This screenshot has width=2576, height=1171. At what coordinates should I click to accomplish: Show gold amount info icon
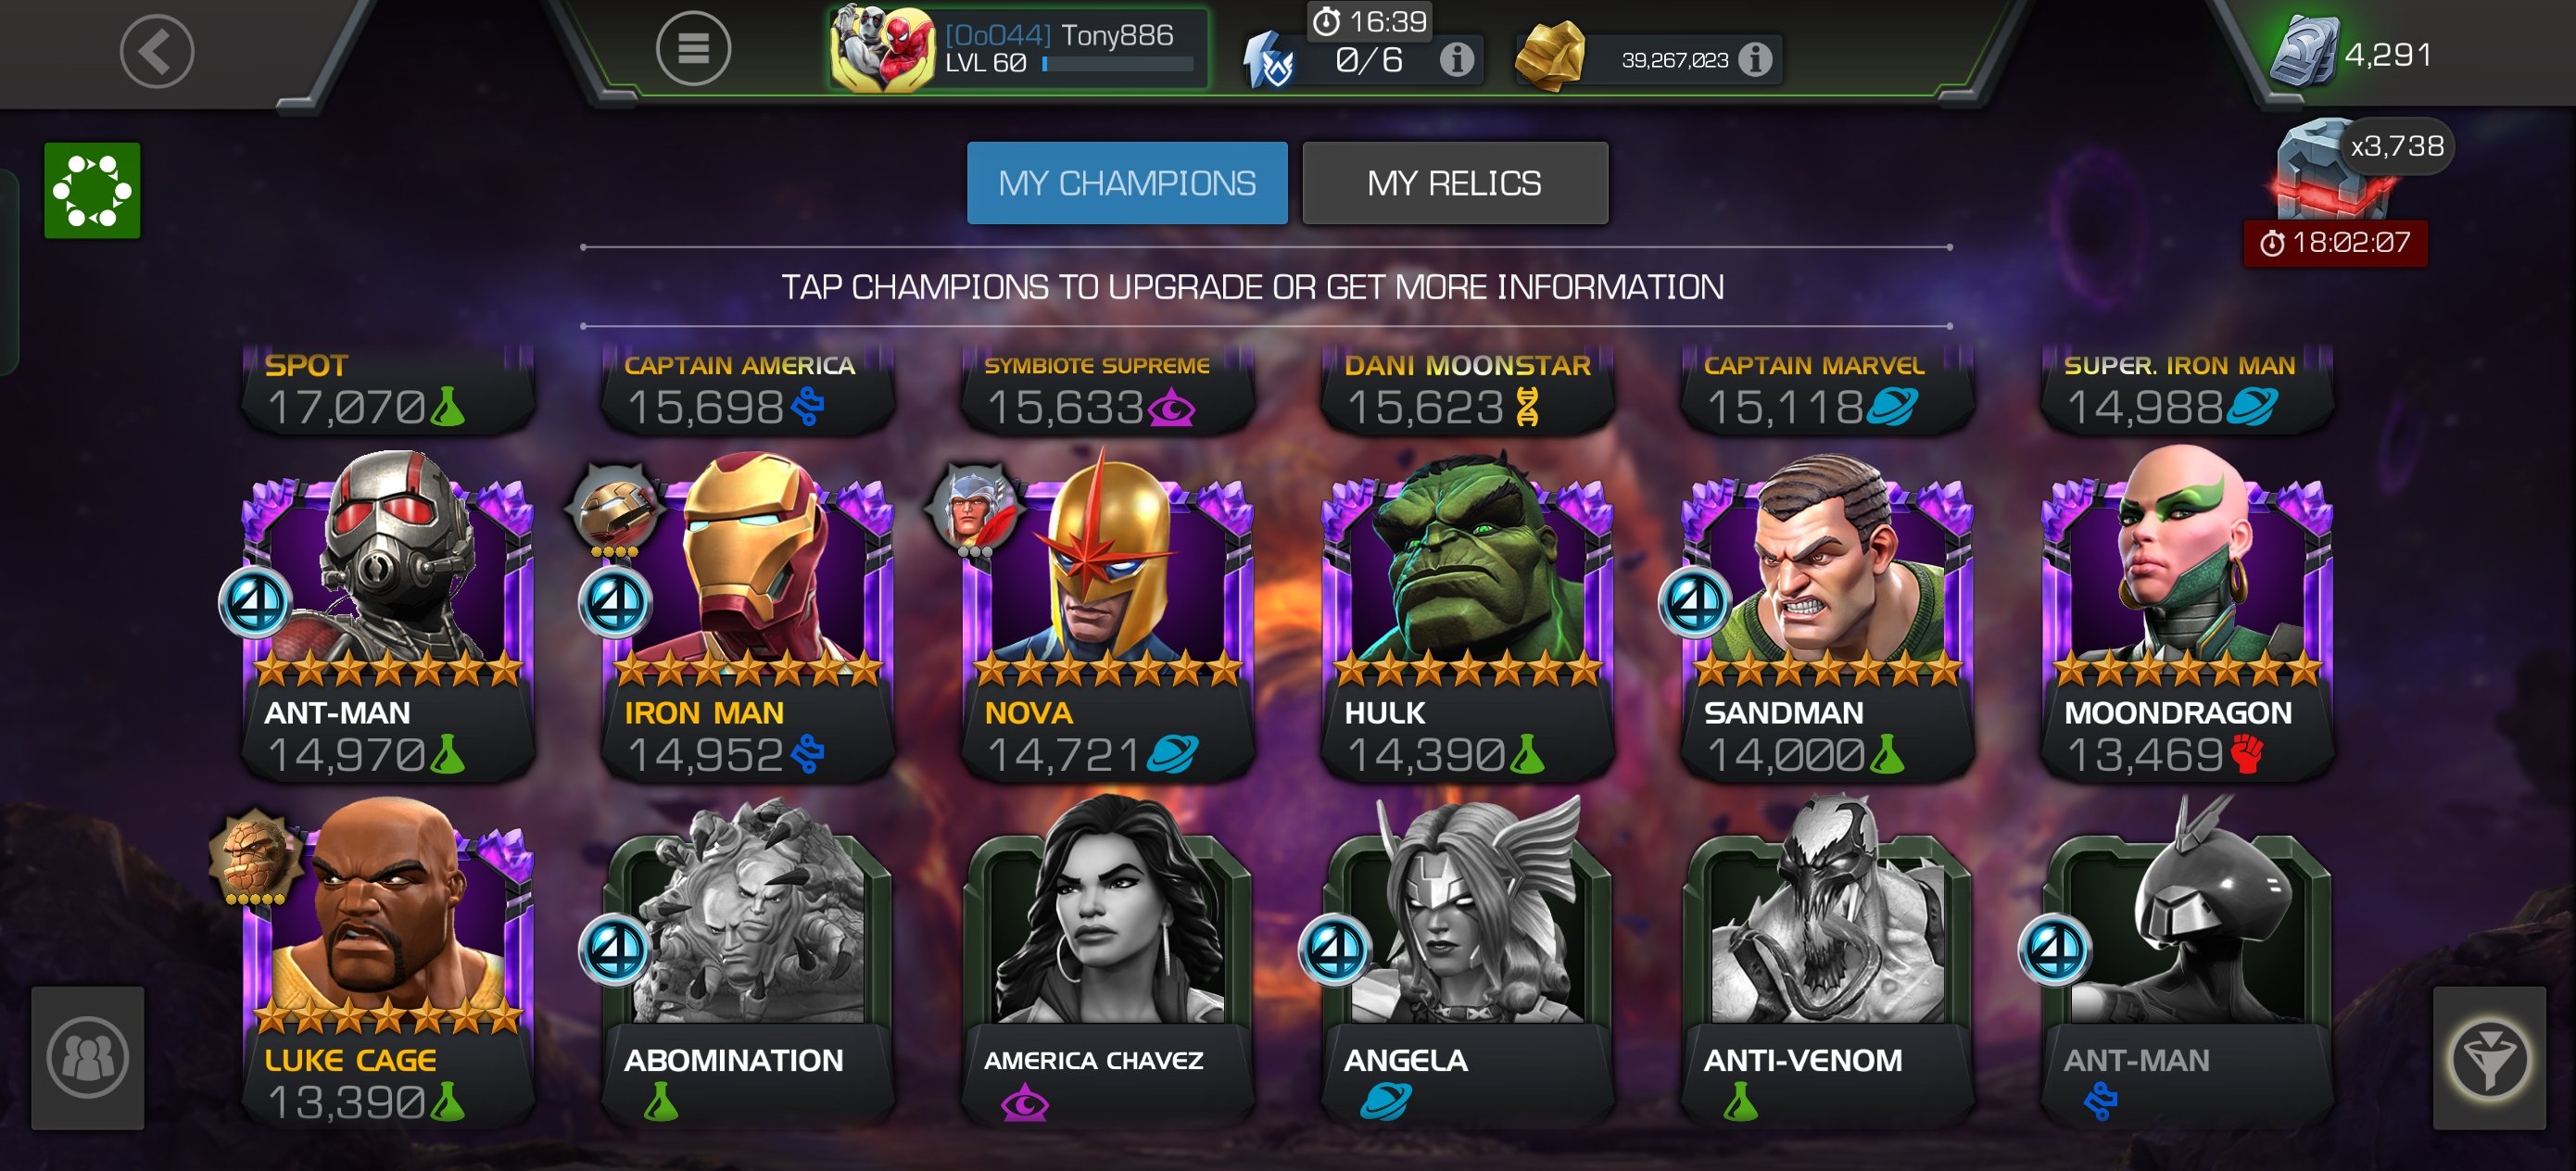1754,60
